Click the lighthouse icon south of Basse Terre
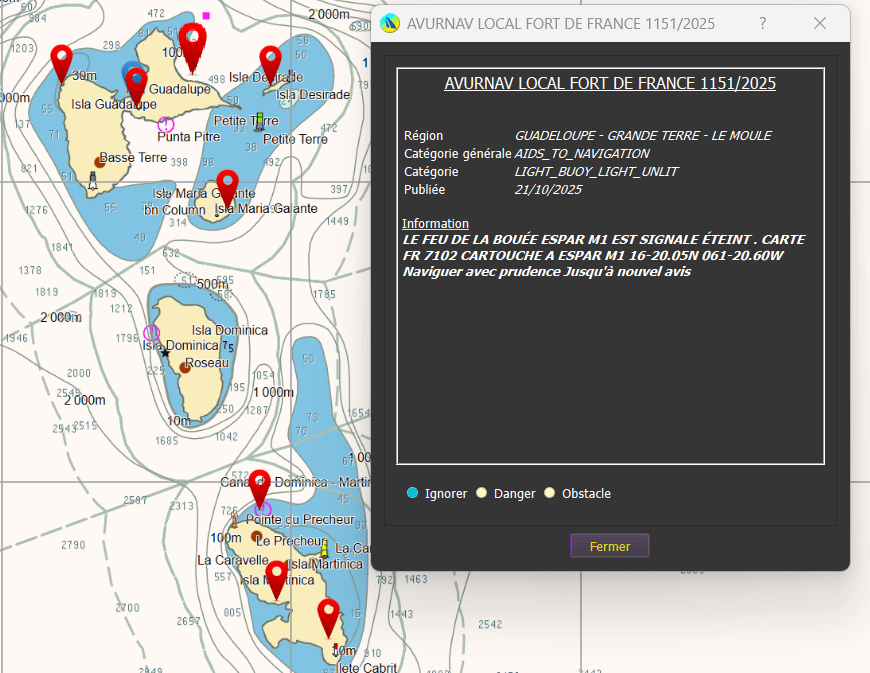870x673 pixels. (93, 181)
